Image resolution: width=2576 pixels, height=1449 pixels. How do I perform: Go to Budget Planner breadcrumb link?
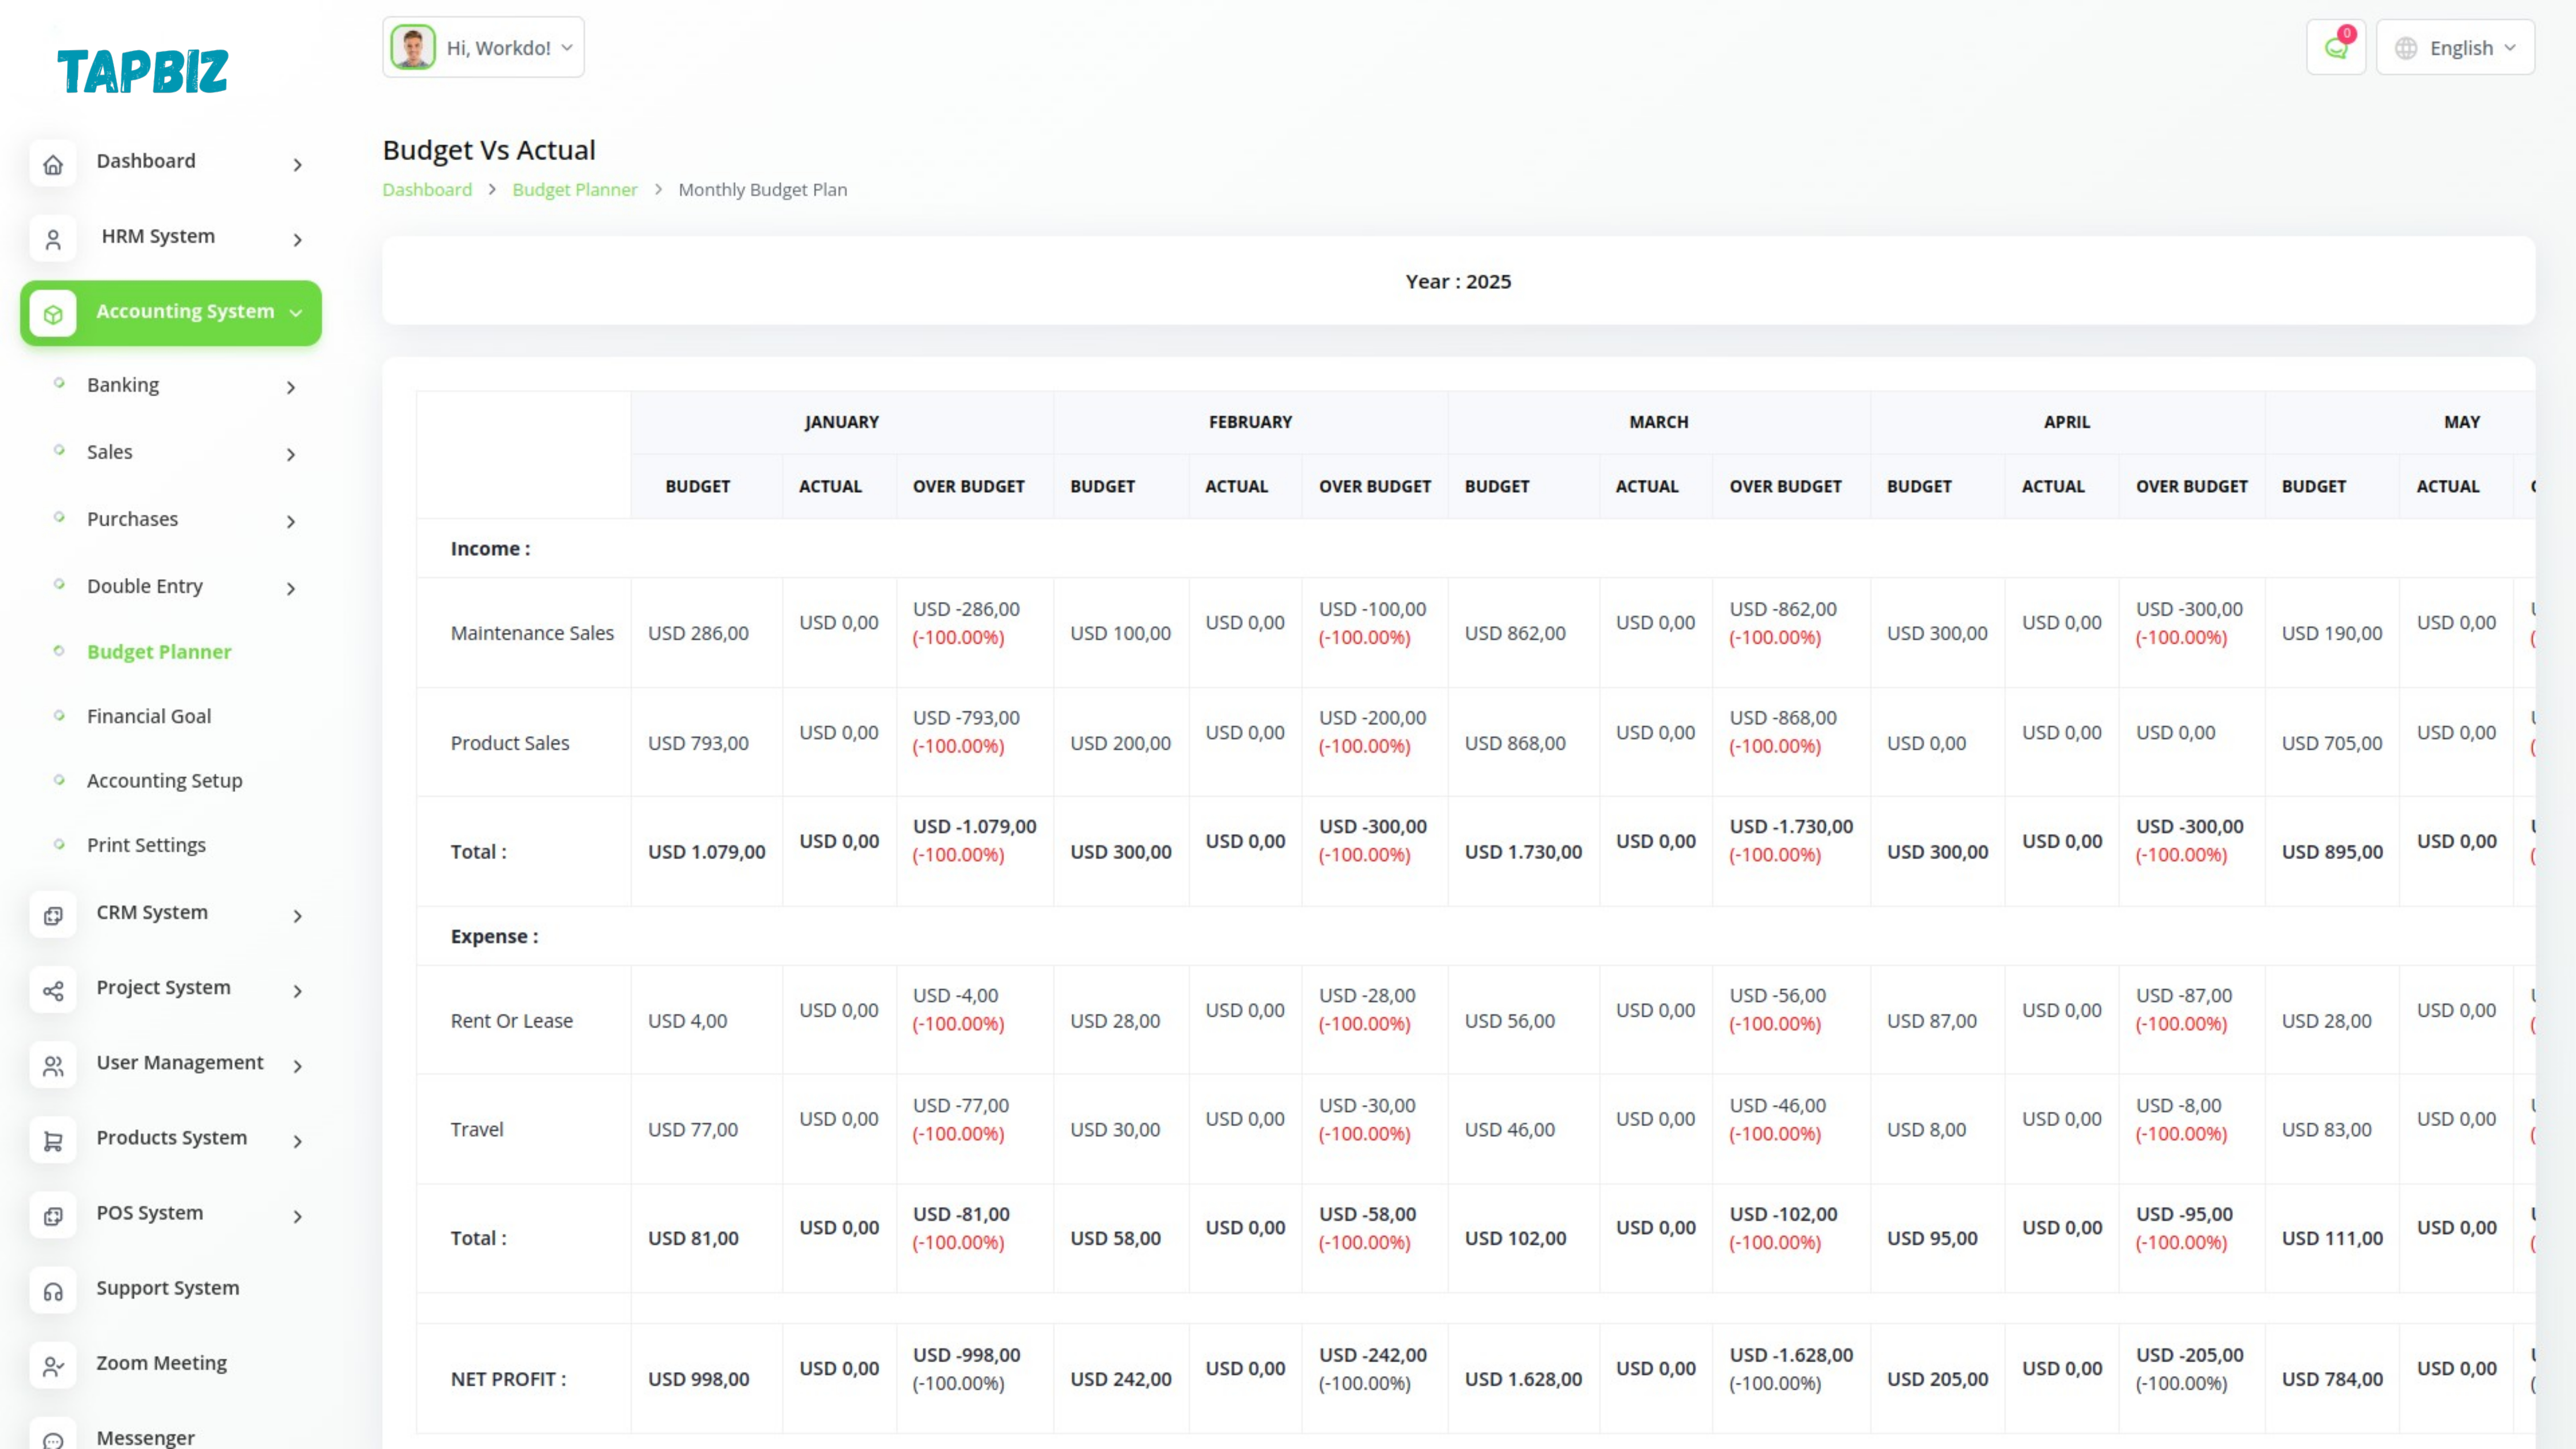[x=574, y=190]
